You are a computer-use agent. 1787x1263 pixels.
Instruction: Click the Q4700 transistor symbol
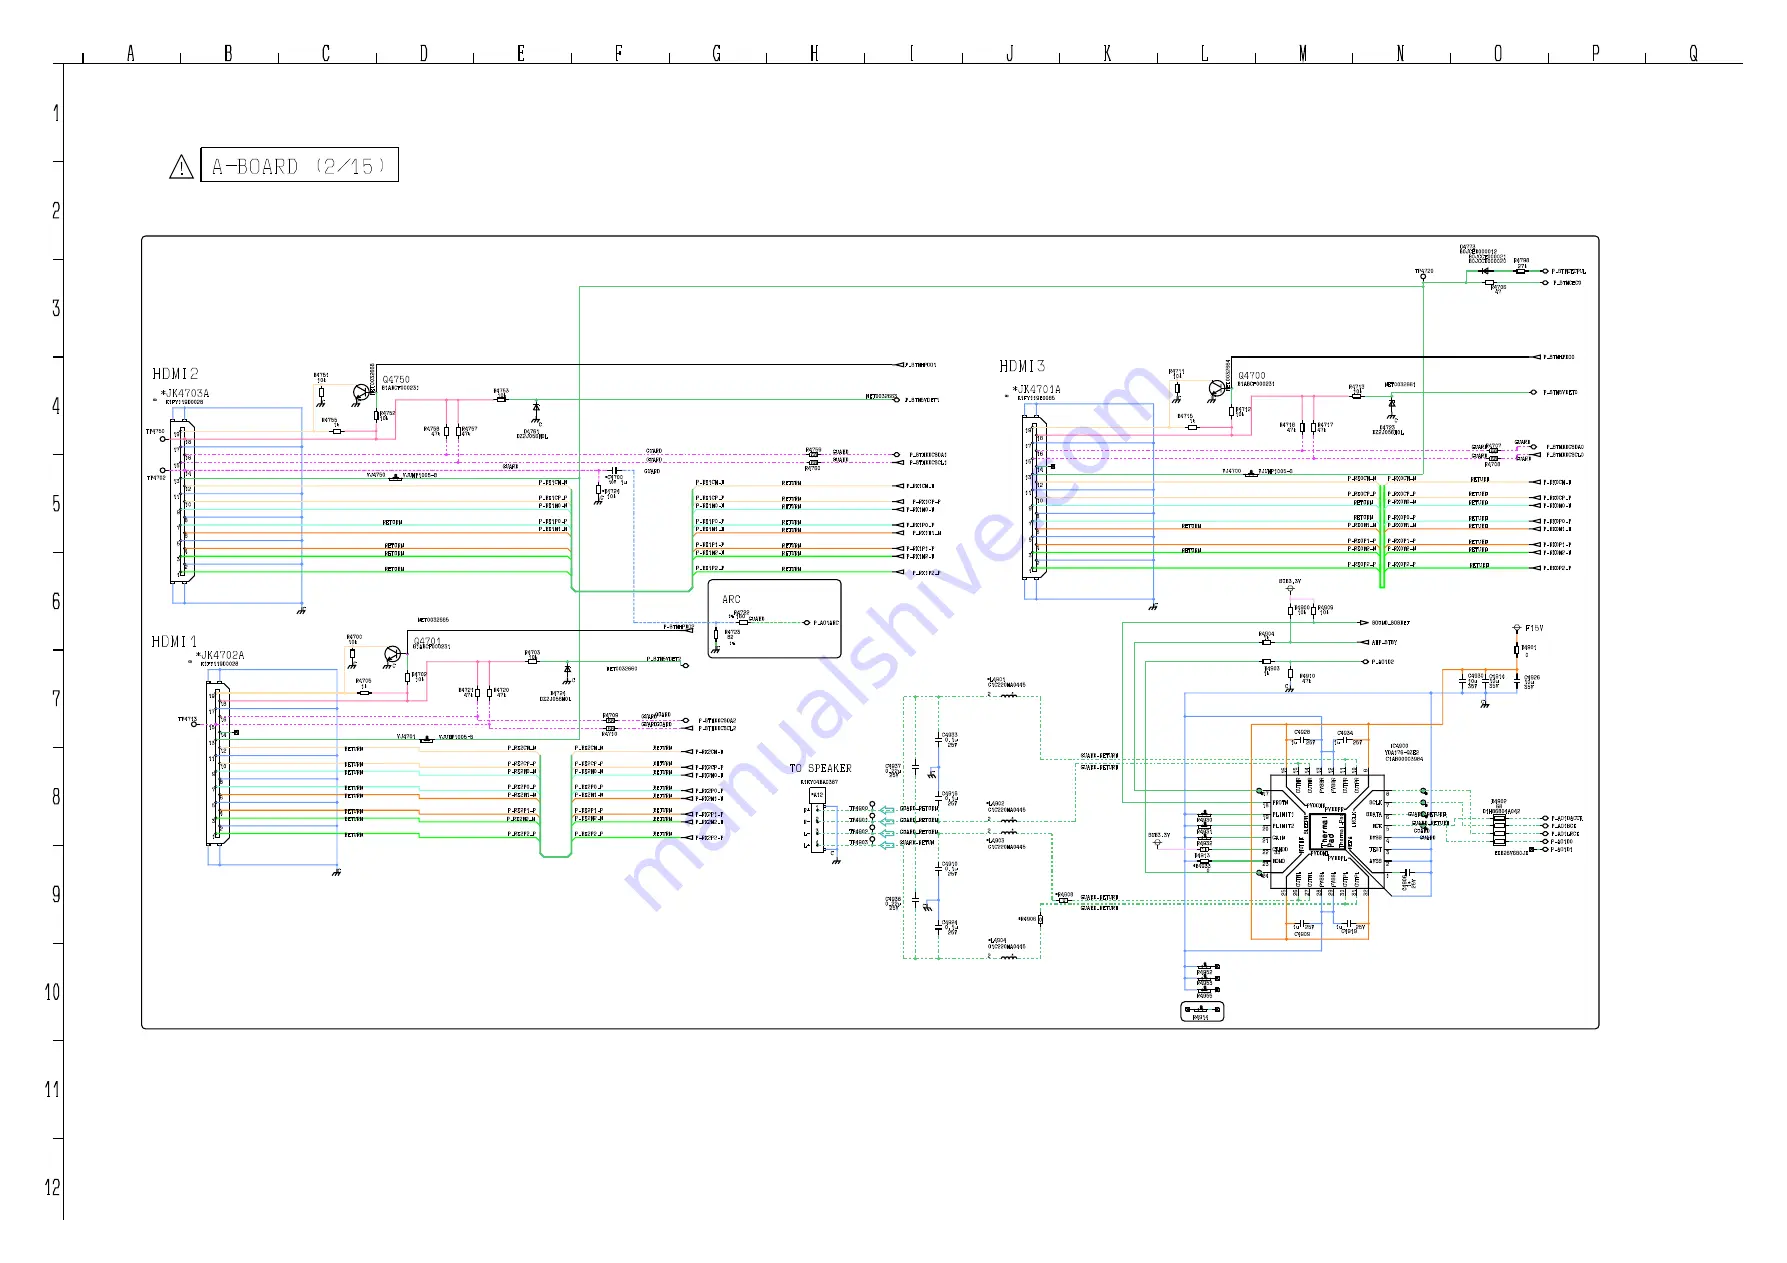pos(1217,388)
